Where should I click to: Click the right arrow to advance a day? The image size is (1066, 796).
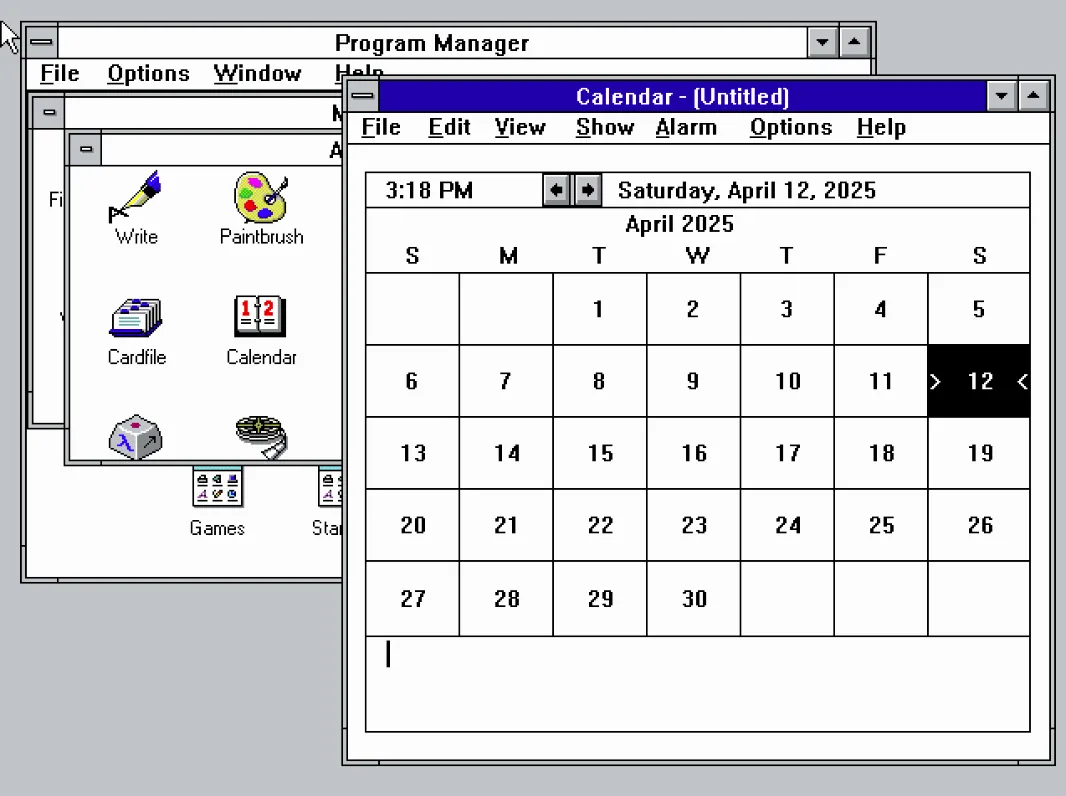coord(587,189)
